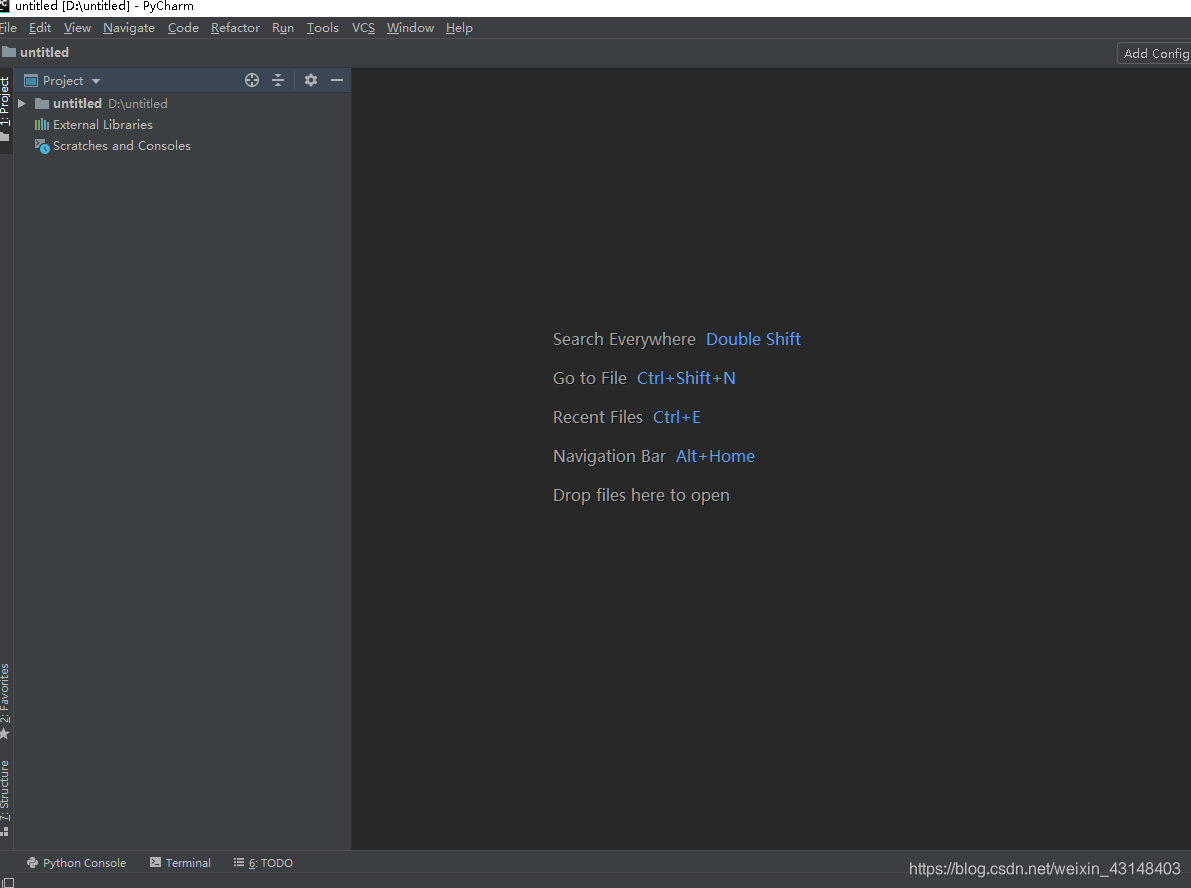Click the Scratches and Consoles icon

42,146
